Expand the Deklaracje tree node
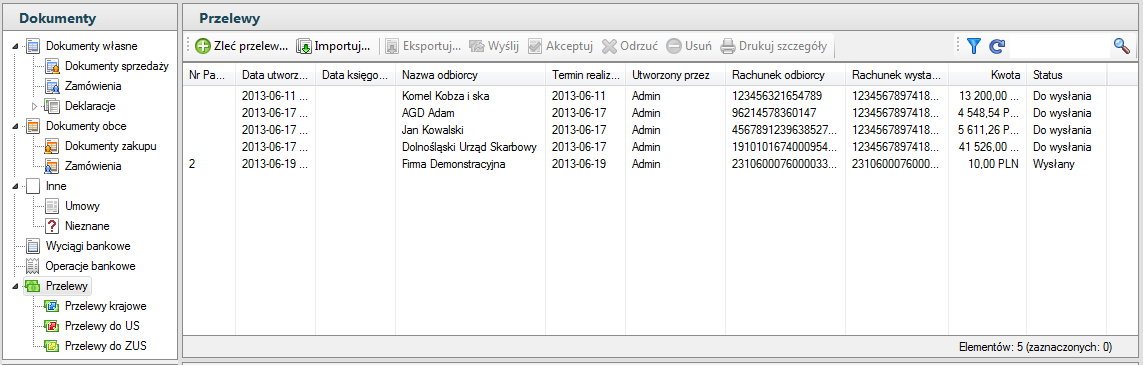Viewport: 1143px width, 365px height. point(35,106)
